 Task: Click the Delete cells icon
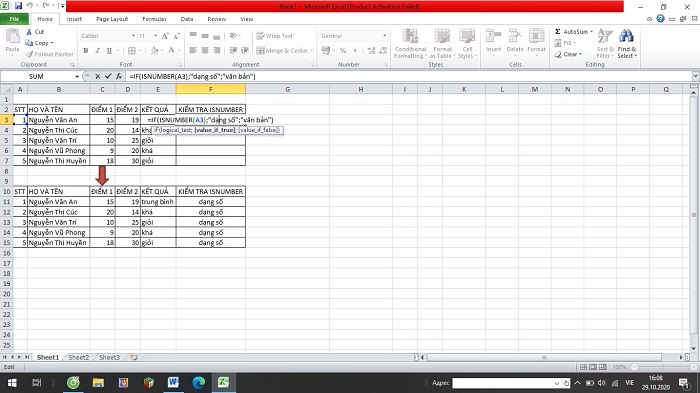click(515, 36)
